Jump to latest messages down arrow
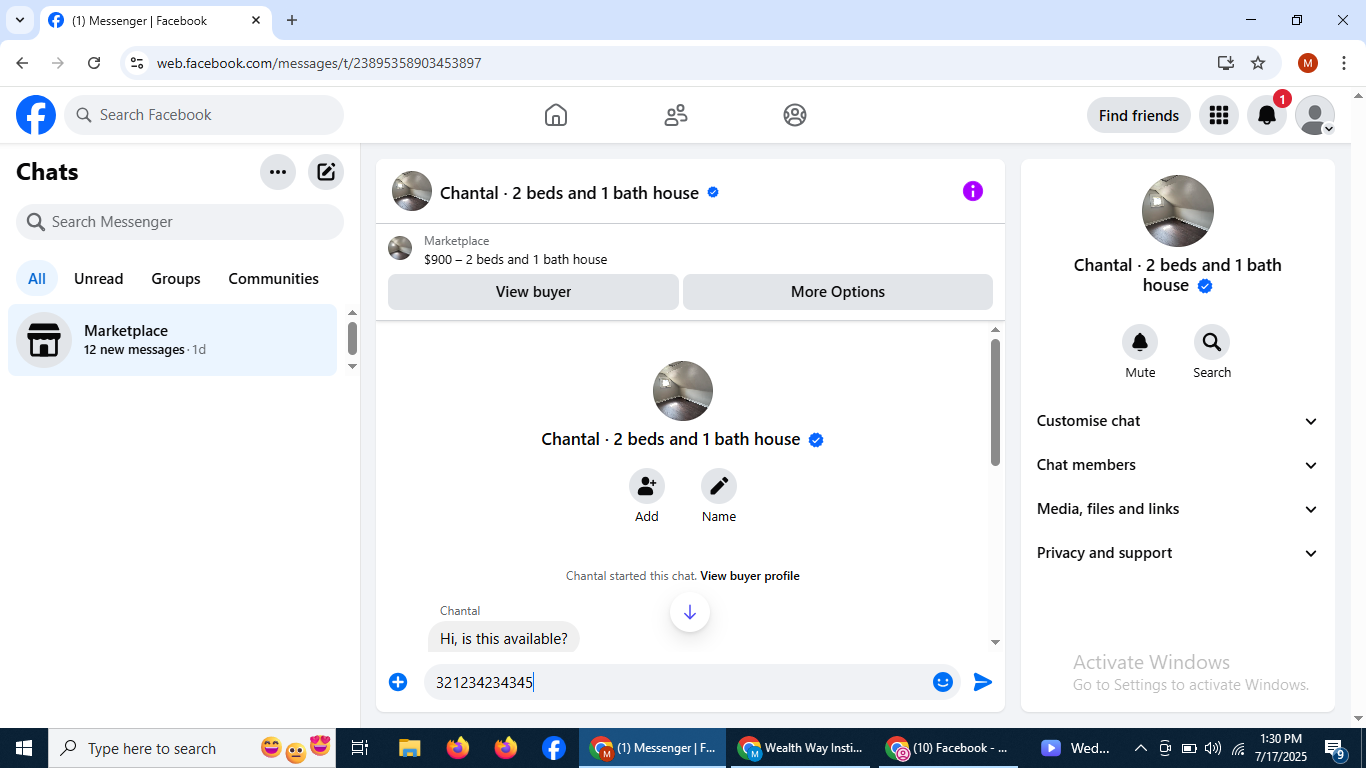 click(690, 612)
